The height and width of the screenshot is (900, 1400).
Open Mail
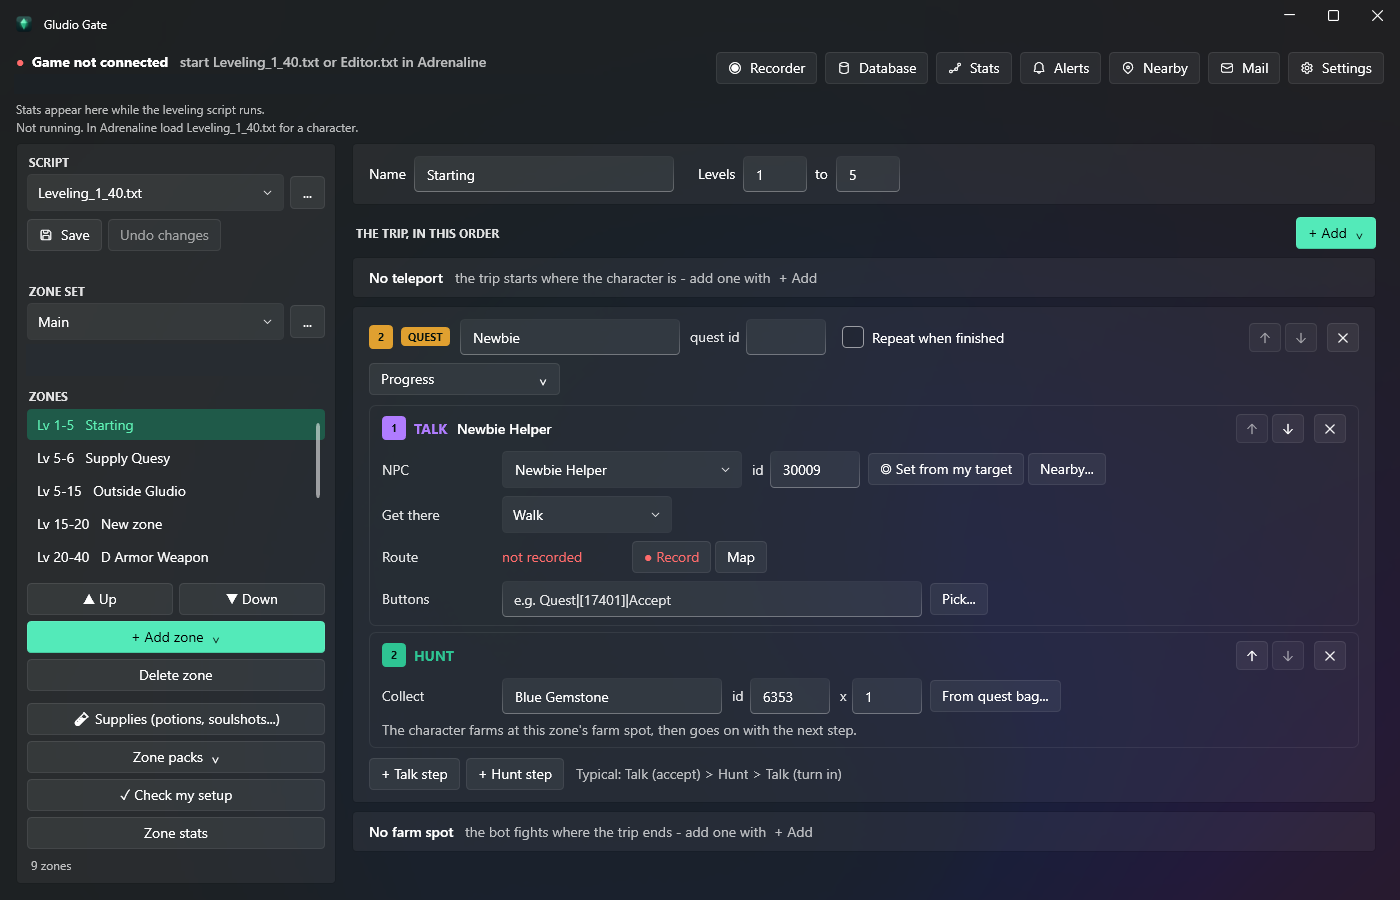1244,68
